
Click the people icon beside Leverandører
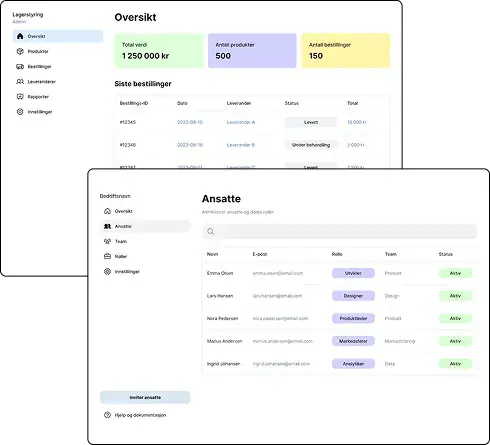[x=20, y=81]
